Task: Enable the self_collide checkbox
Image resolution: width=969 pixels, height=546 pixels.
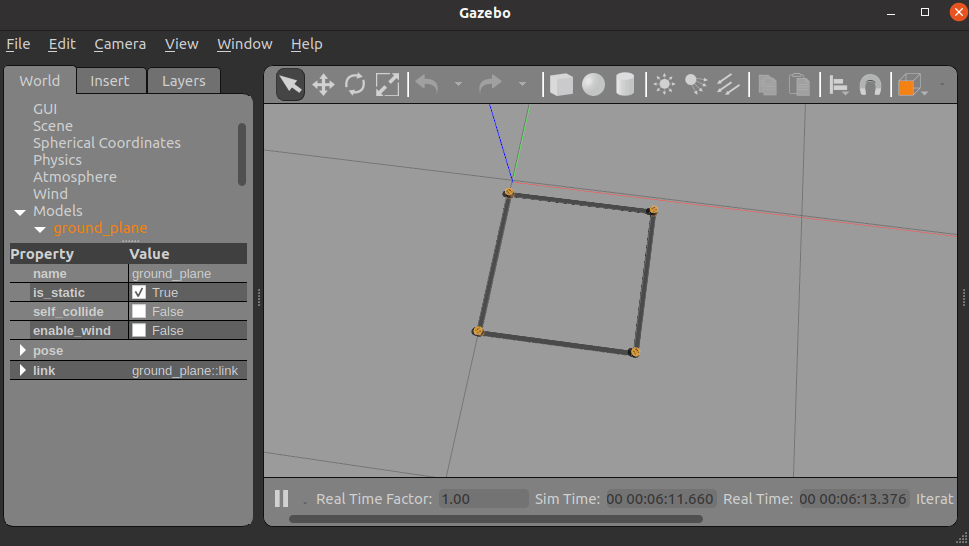Action: [139, 311]
